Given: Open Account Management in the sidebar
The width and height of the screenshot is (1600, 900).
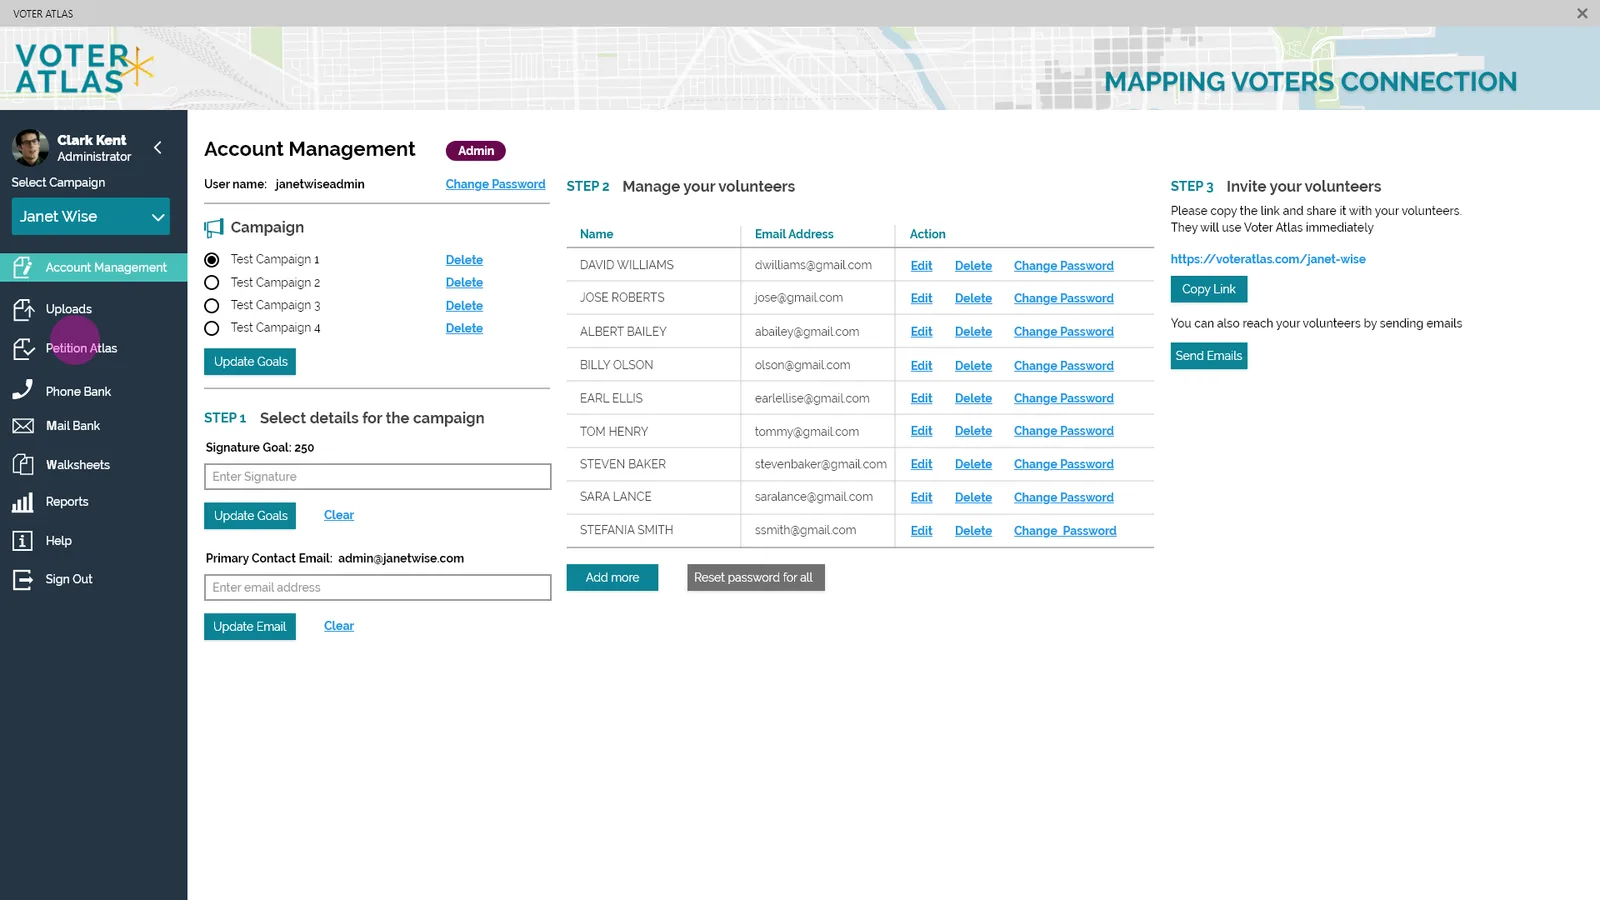Looking at the screenshot, I should coord(94,267).
